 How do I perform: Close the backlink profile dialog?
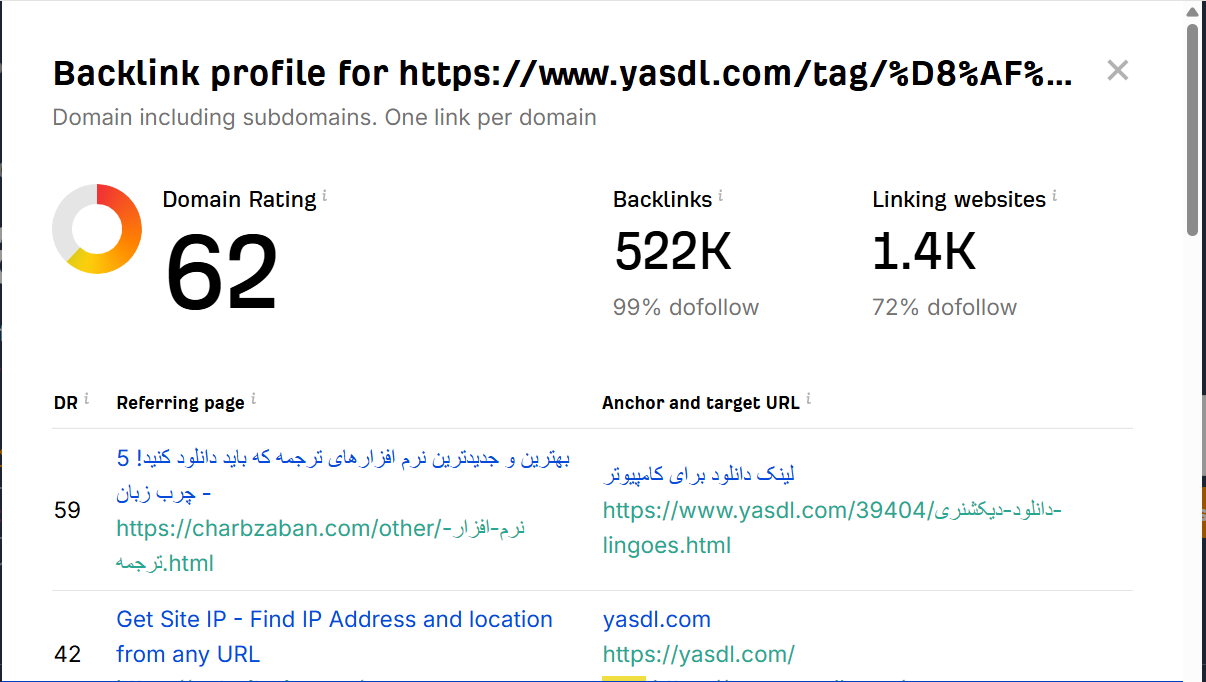1117,70
